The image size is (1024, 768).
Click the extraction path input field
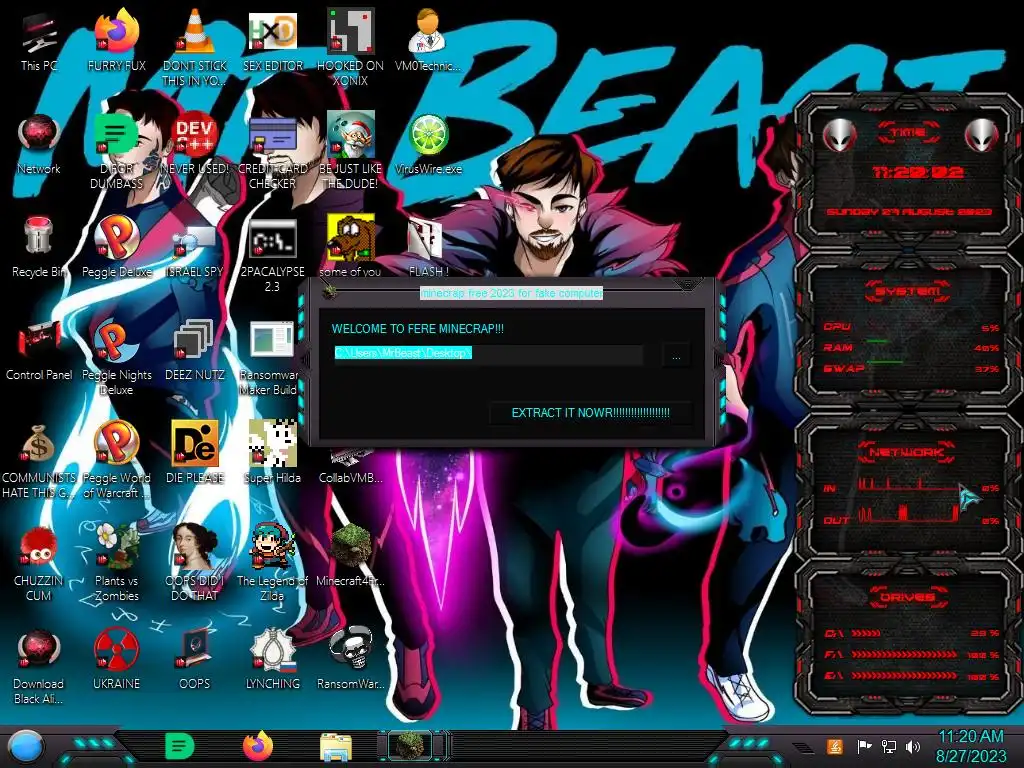488,353
